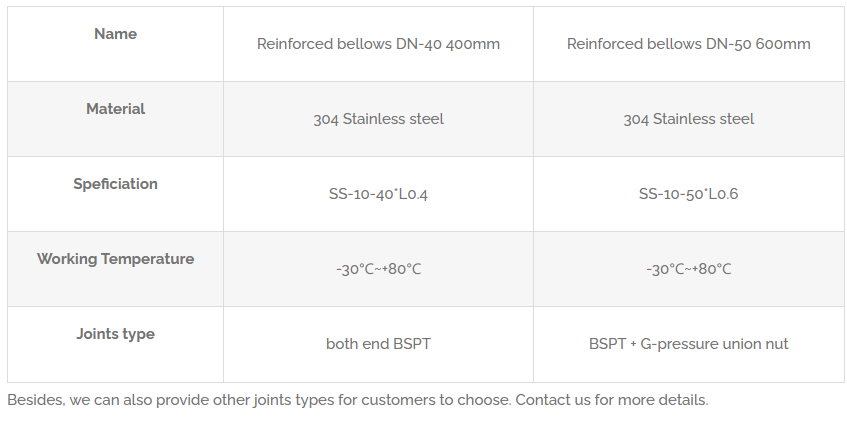Select the Reinforced bellows DN-40 400mm name

[378, 44]
